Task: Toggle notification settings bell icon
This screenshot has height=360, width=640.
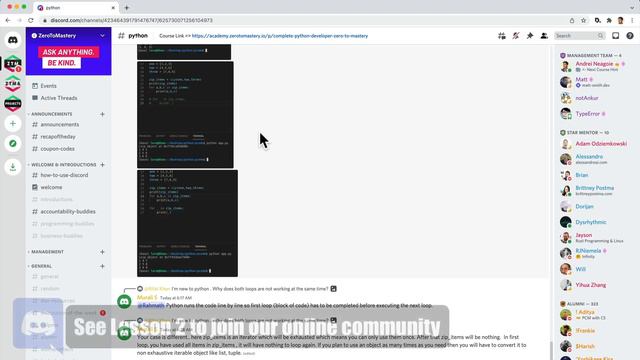Action: pos(516,36)
